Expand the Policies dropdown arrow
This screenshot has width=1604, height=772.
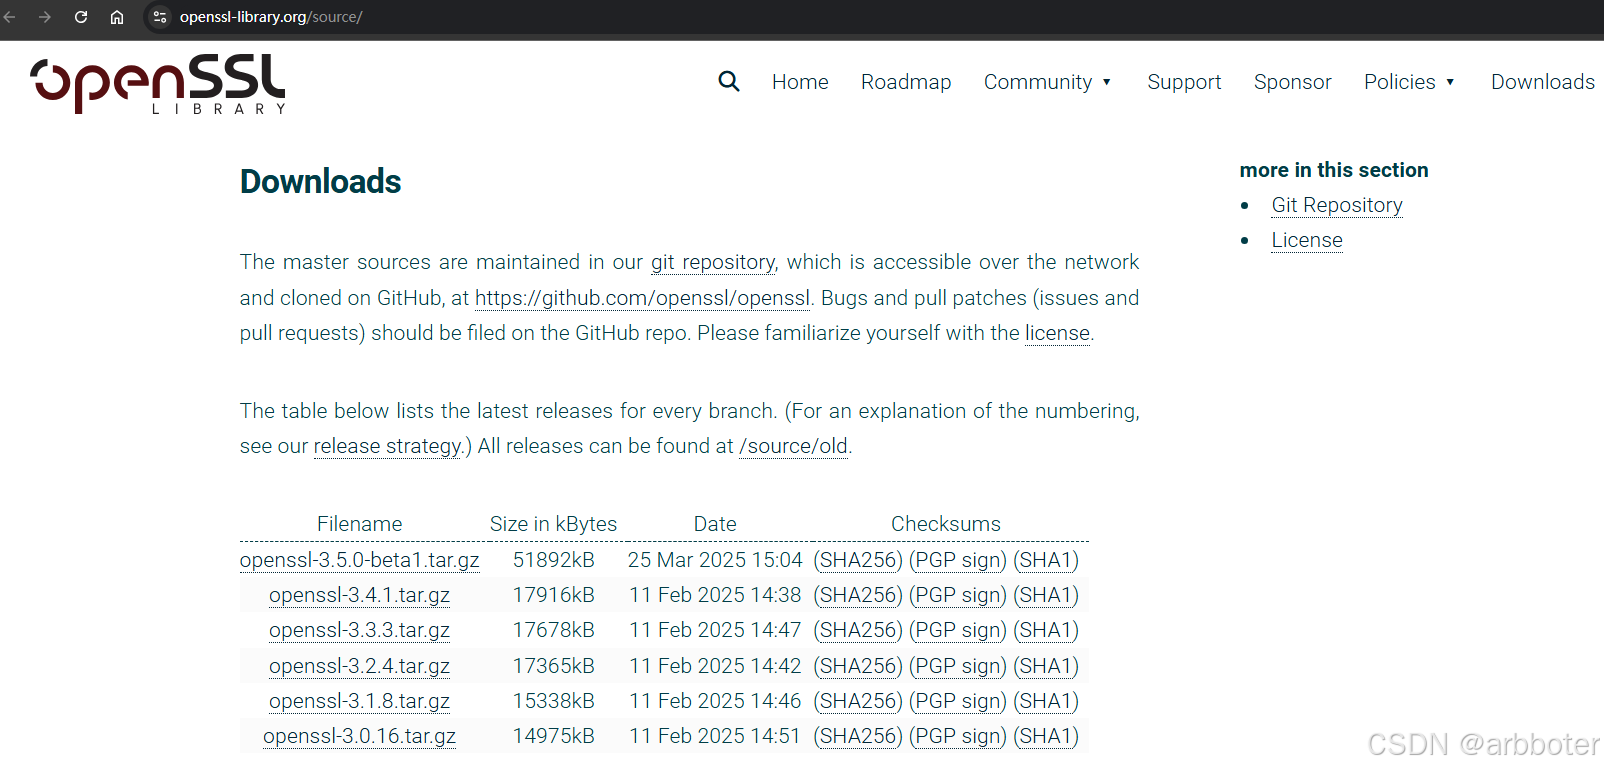tap(1450, 82)
